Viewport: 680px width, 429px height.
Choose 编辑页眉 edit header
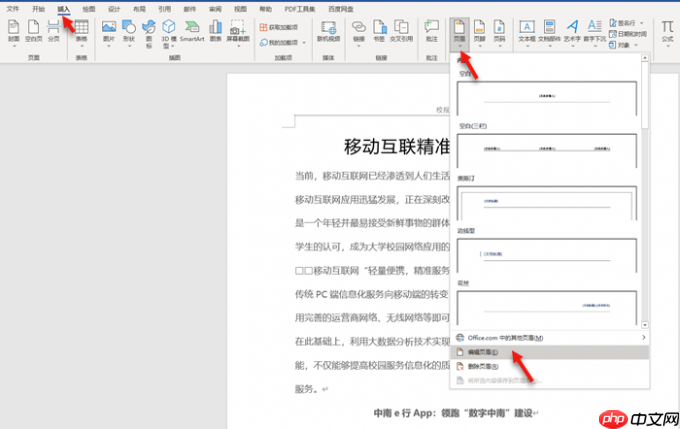pyautogui.click(x=549, y=352)
